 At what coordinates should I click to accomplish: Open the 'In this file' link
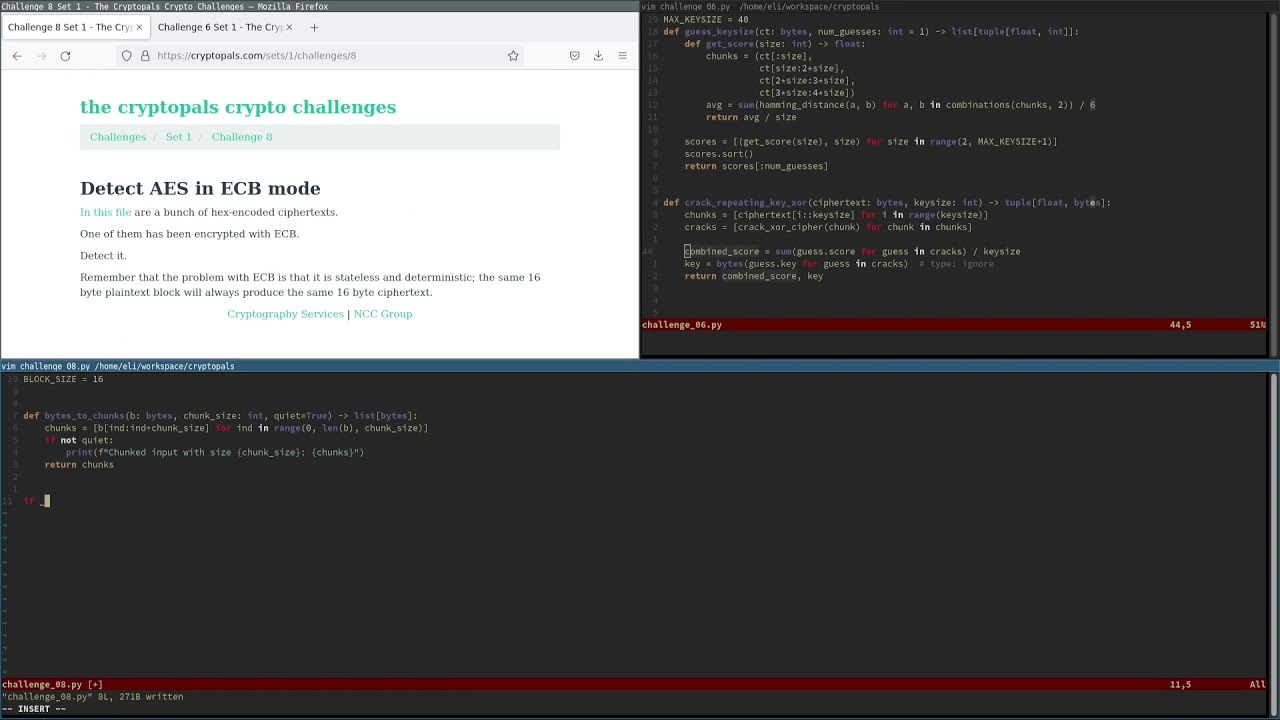coord(105,212)
